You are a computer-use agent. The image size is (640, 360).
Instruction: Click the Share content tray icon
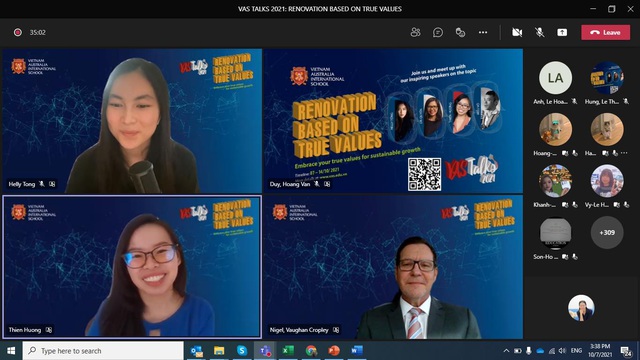click(562, 32)
